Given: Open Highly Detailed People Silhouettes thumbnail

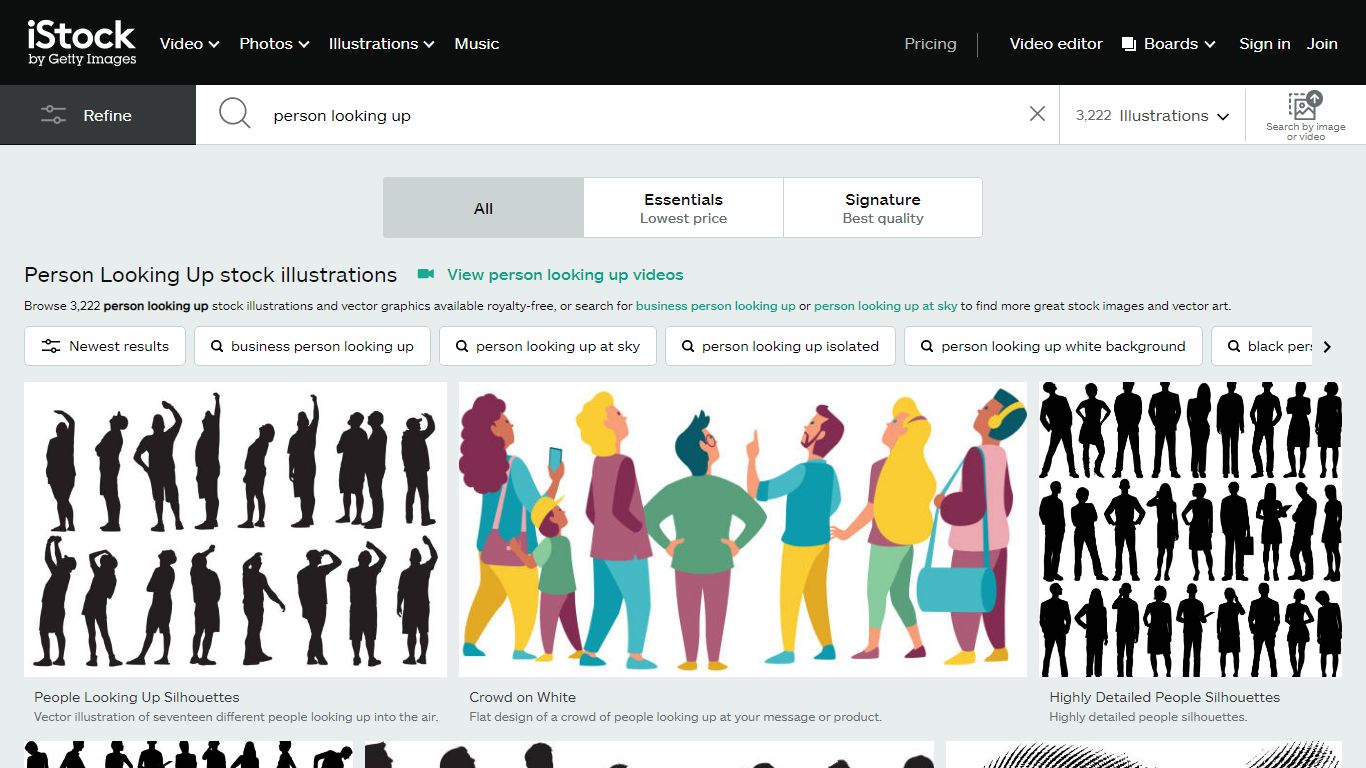Looking at the screenshot, I should point(1190,529).
